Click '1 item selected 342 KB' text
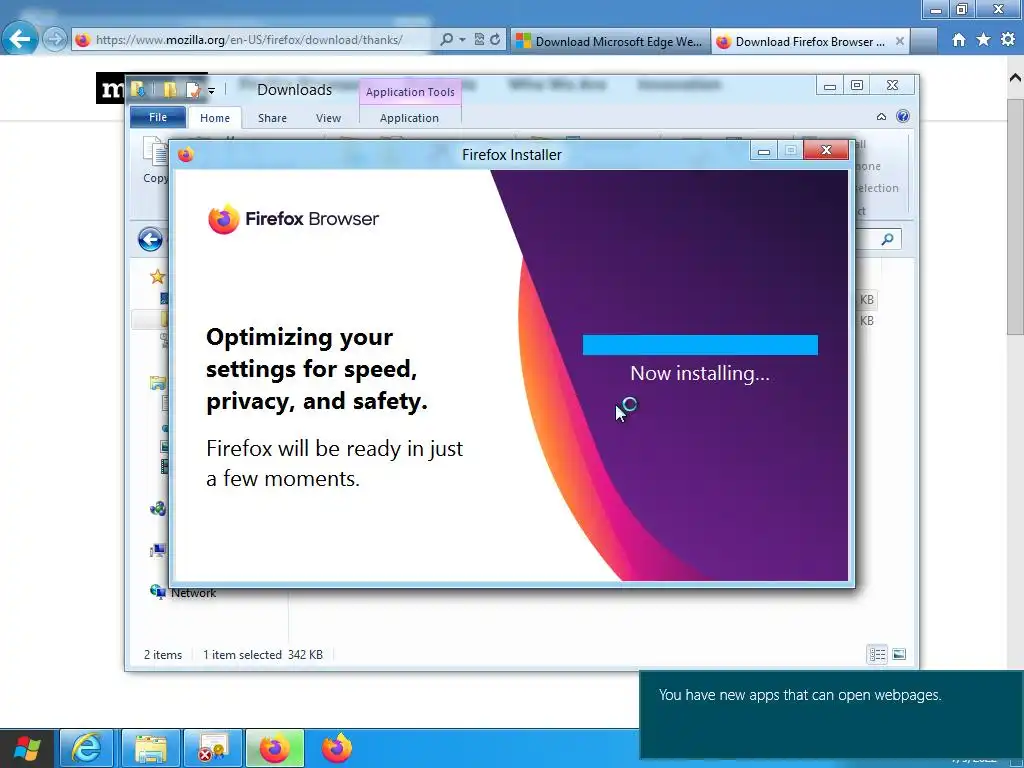 tap(263, 654)
